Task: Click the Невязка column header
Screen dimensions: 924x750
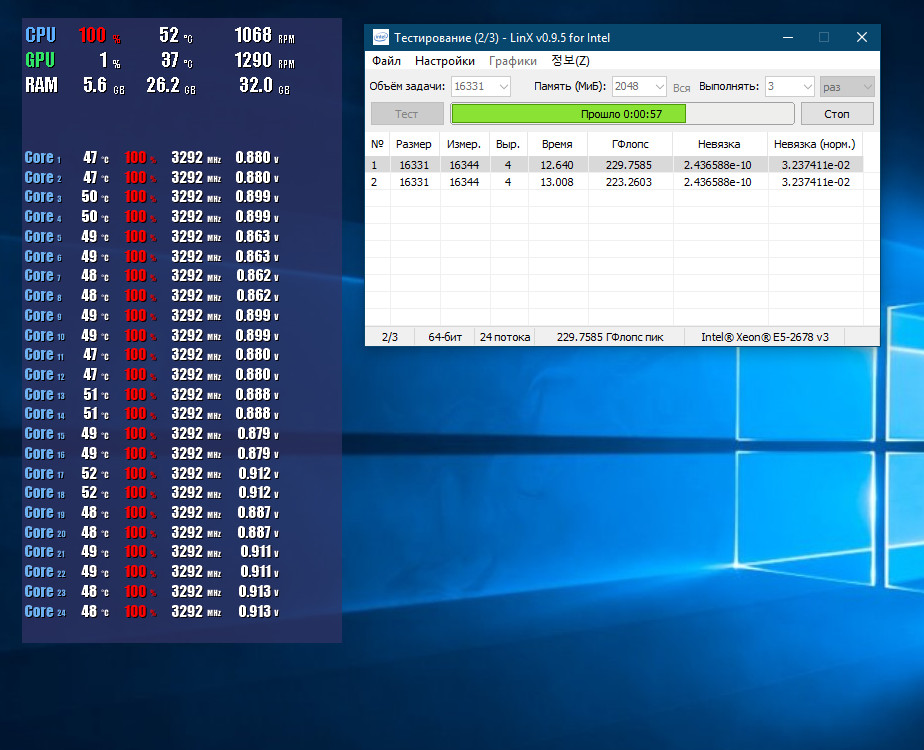Action: tap(719, 144)
